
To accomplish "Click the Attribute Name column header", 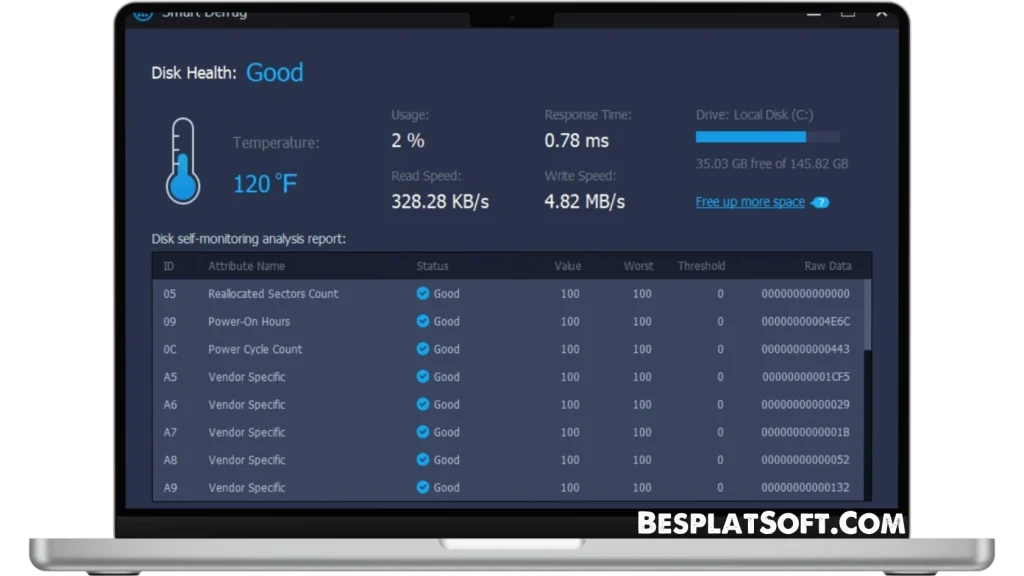I will click(246, 266).
